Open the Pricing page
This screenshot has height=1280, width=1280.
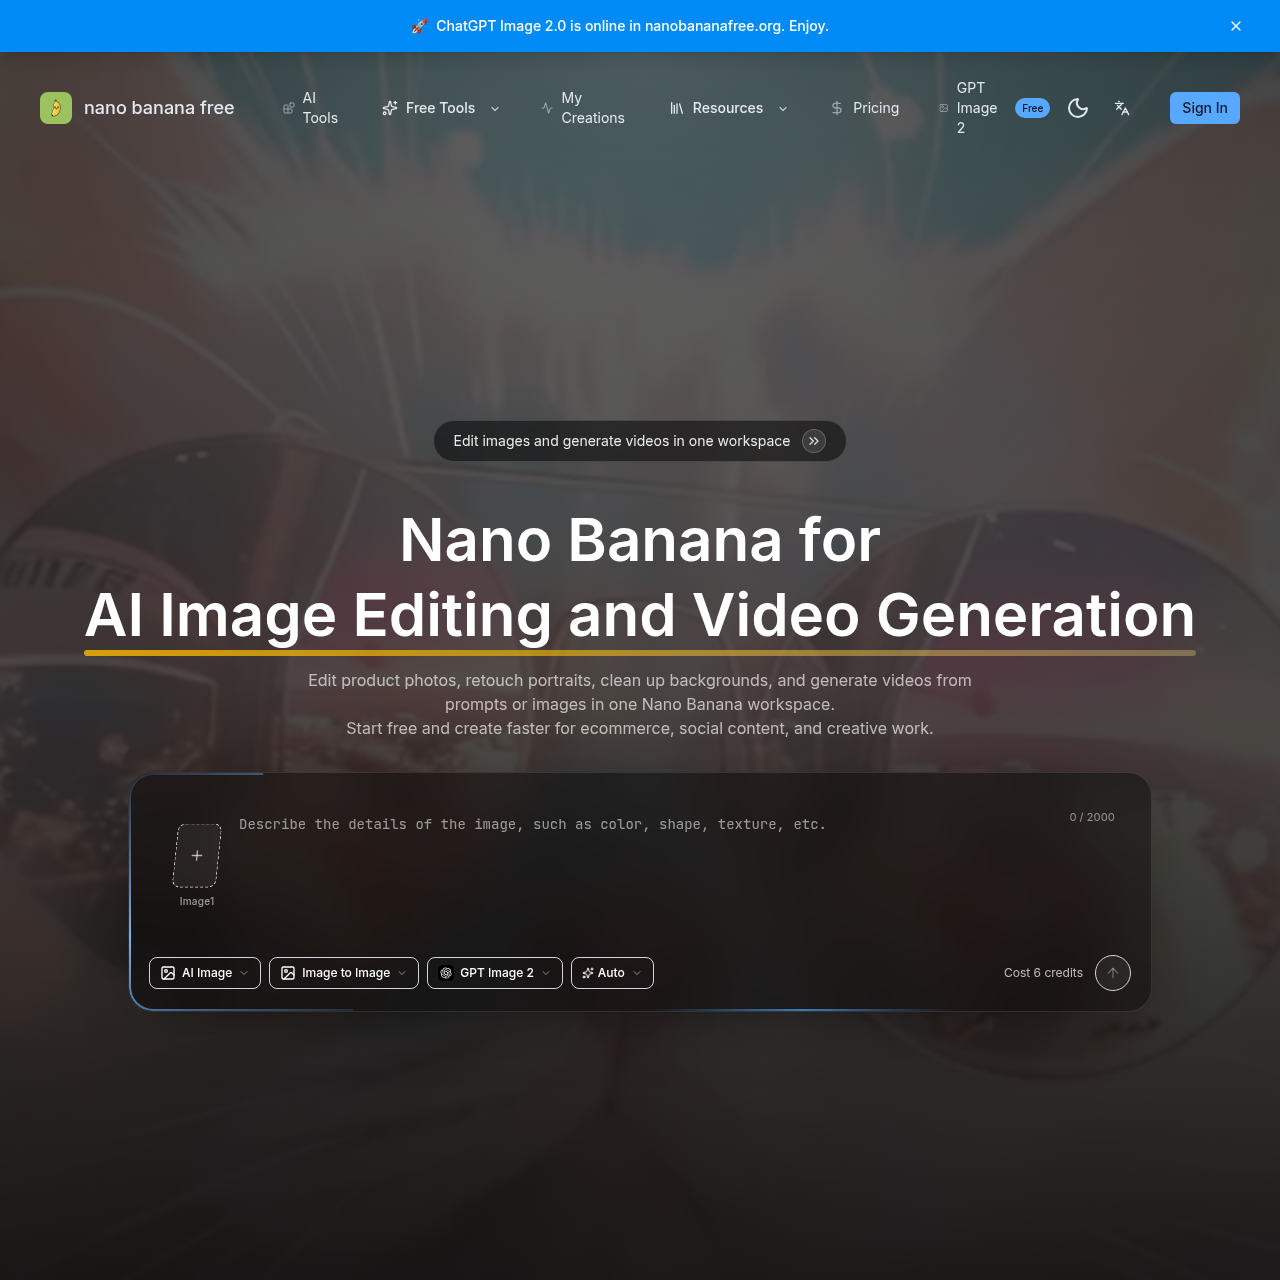tap(865, 108)
